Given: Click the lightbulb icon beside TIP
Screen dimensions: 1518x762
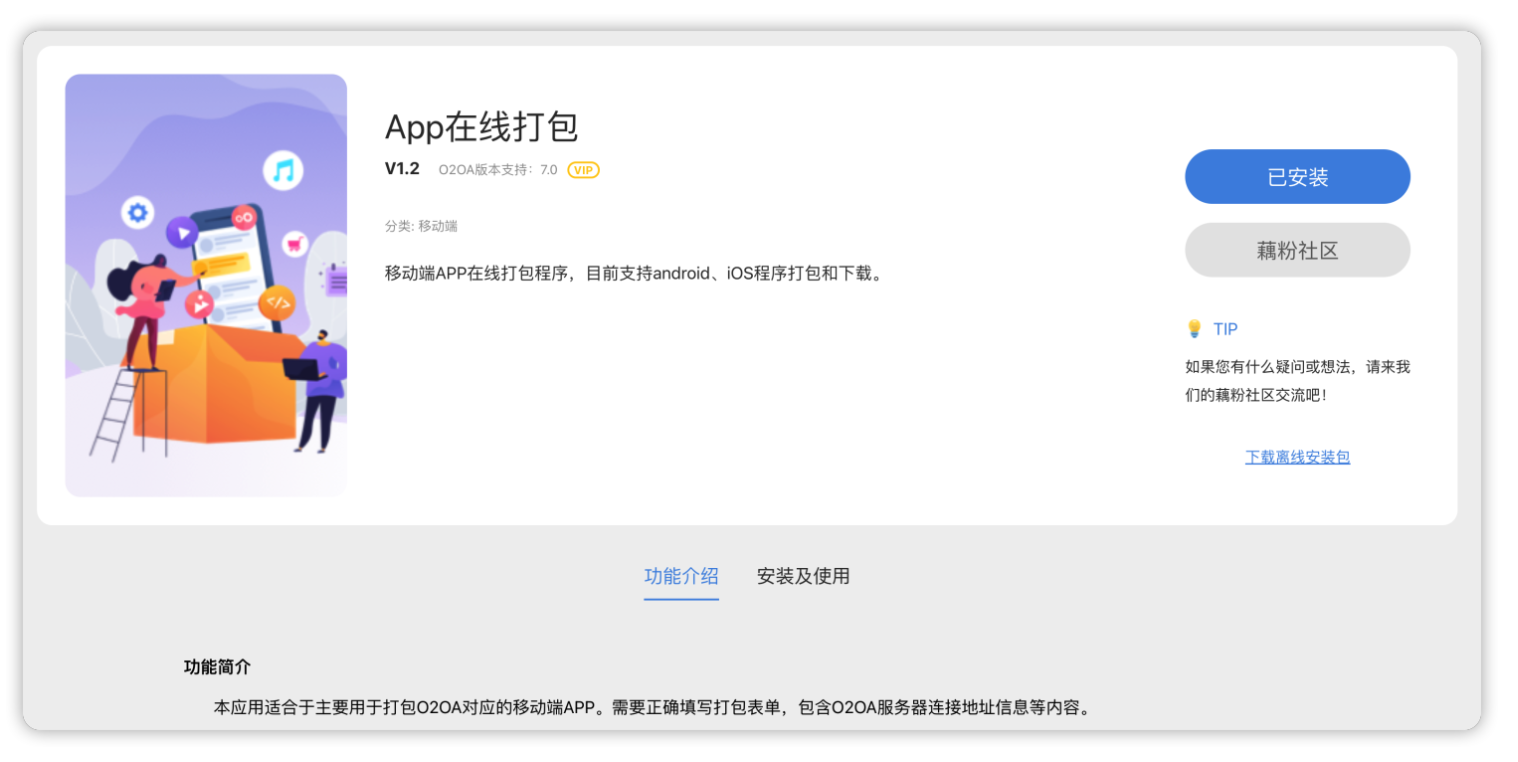Looking at the screenshot, I should 1193,329.
